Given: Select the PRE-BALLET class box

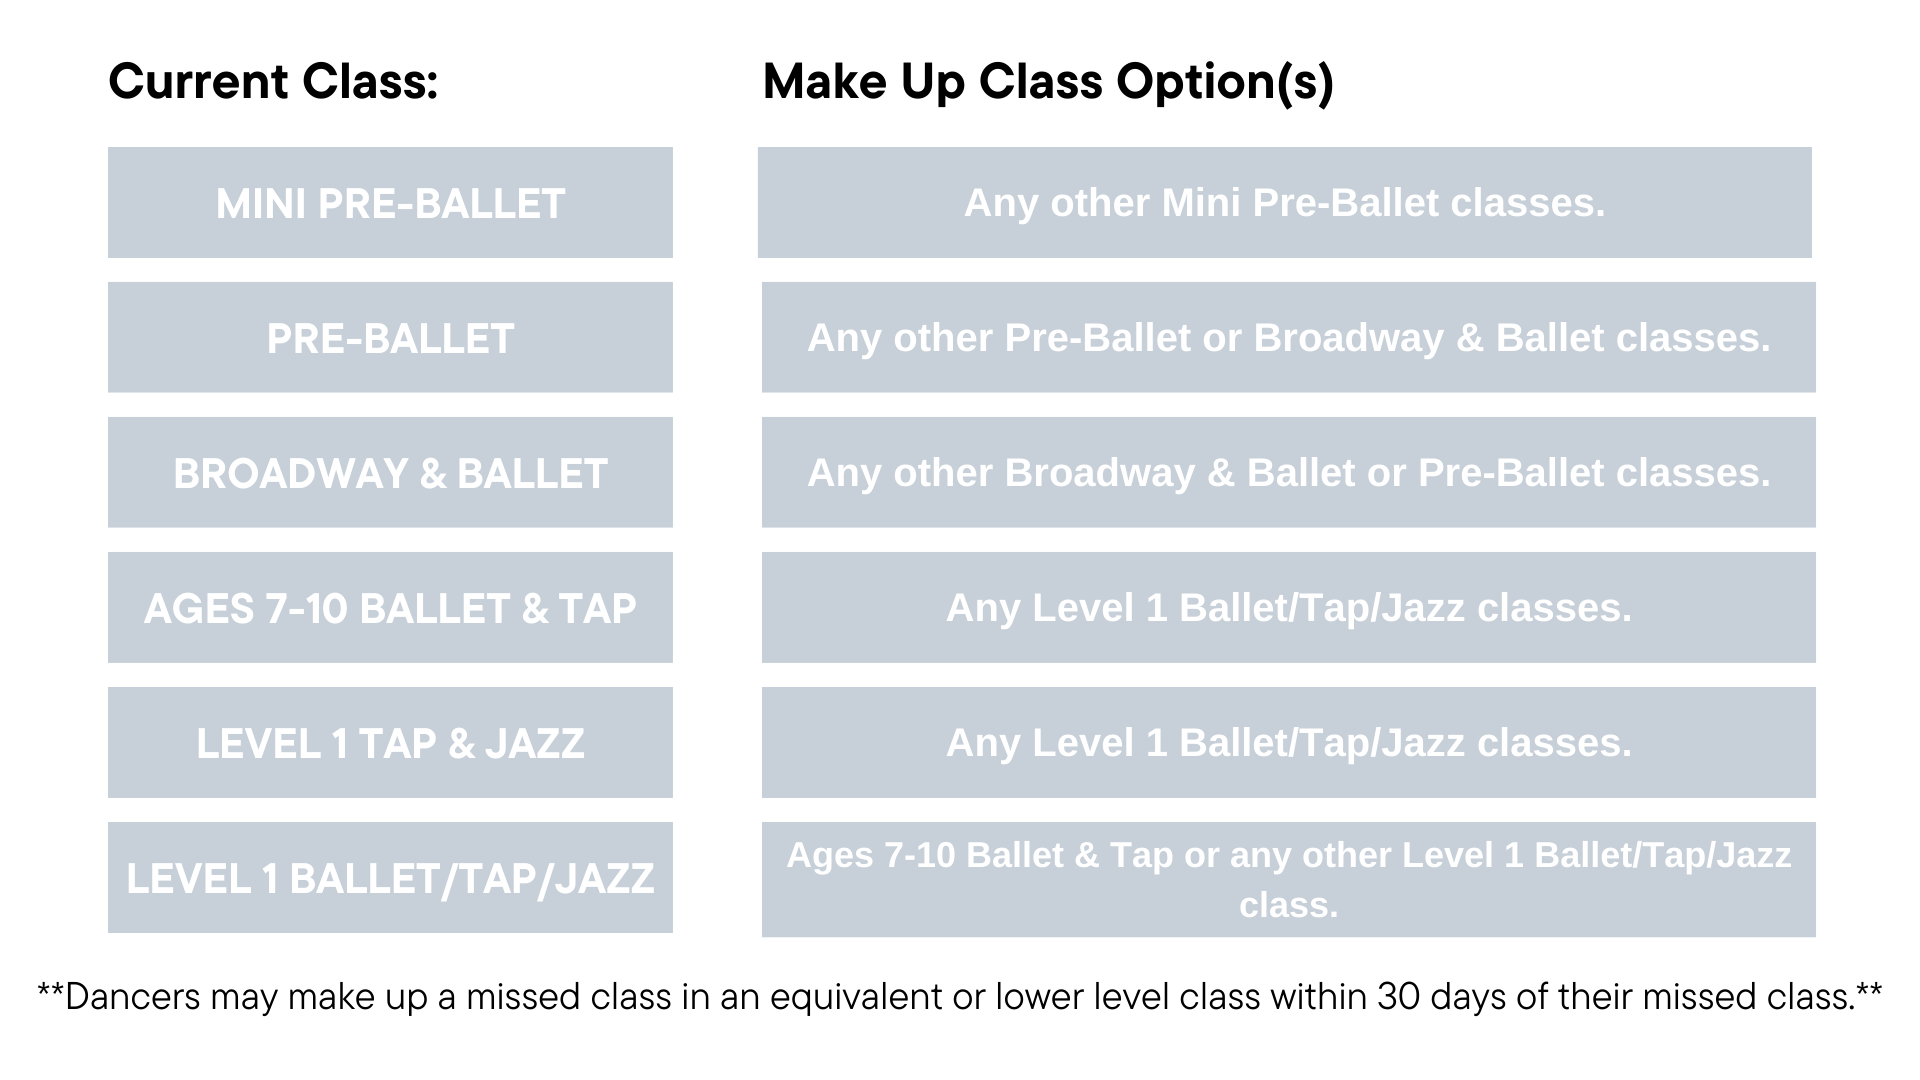Looking at the screenshot, I should click(x=390, y=338).
